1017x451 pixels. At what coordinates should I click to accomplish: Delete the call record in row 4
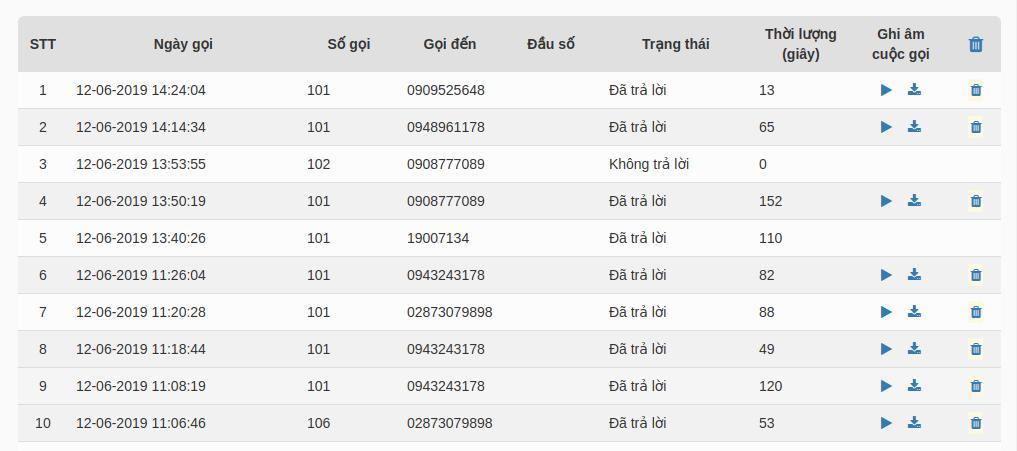pos(975,201)
